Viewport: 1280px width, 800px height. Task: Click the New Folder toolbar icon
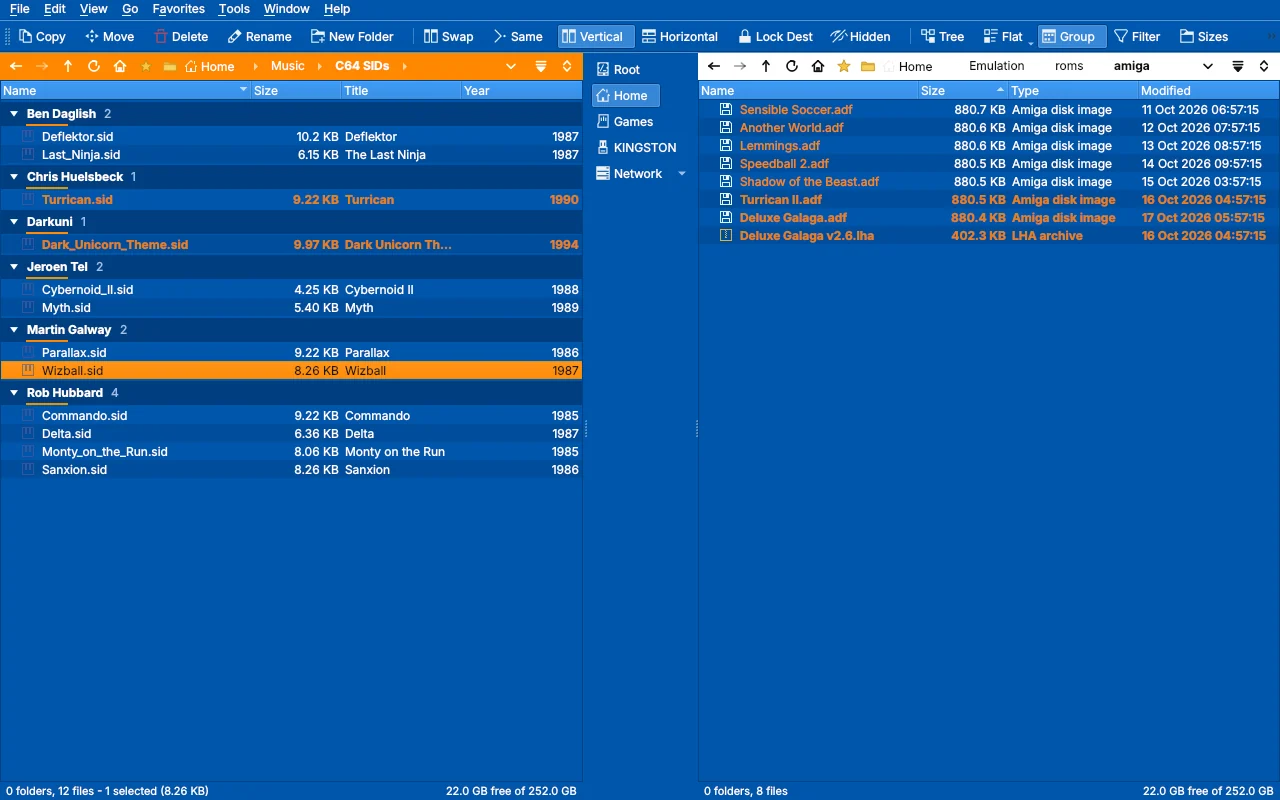[318, 37]
